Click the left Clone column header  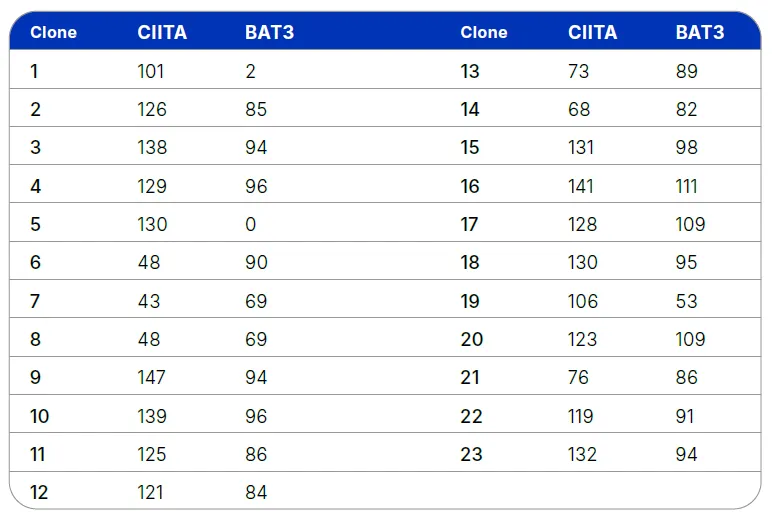[53, 33]
